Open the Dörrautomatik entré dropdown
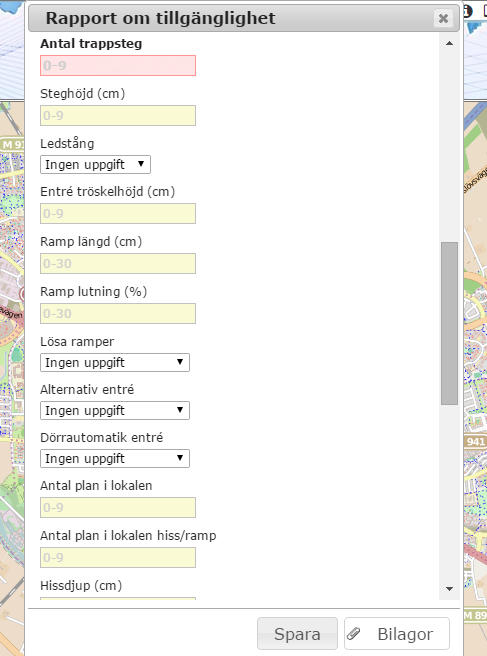 coord(115,459)
